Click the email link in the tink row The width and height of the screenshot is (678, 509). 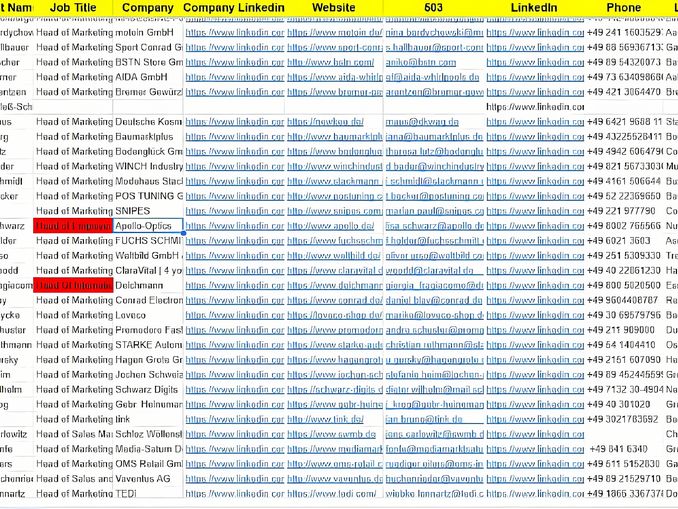(424, 419)
